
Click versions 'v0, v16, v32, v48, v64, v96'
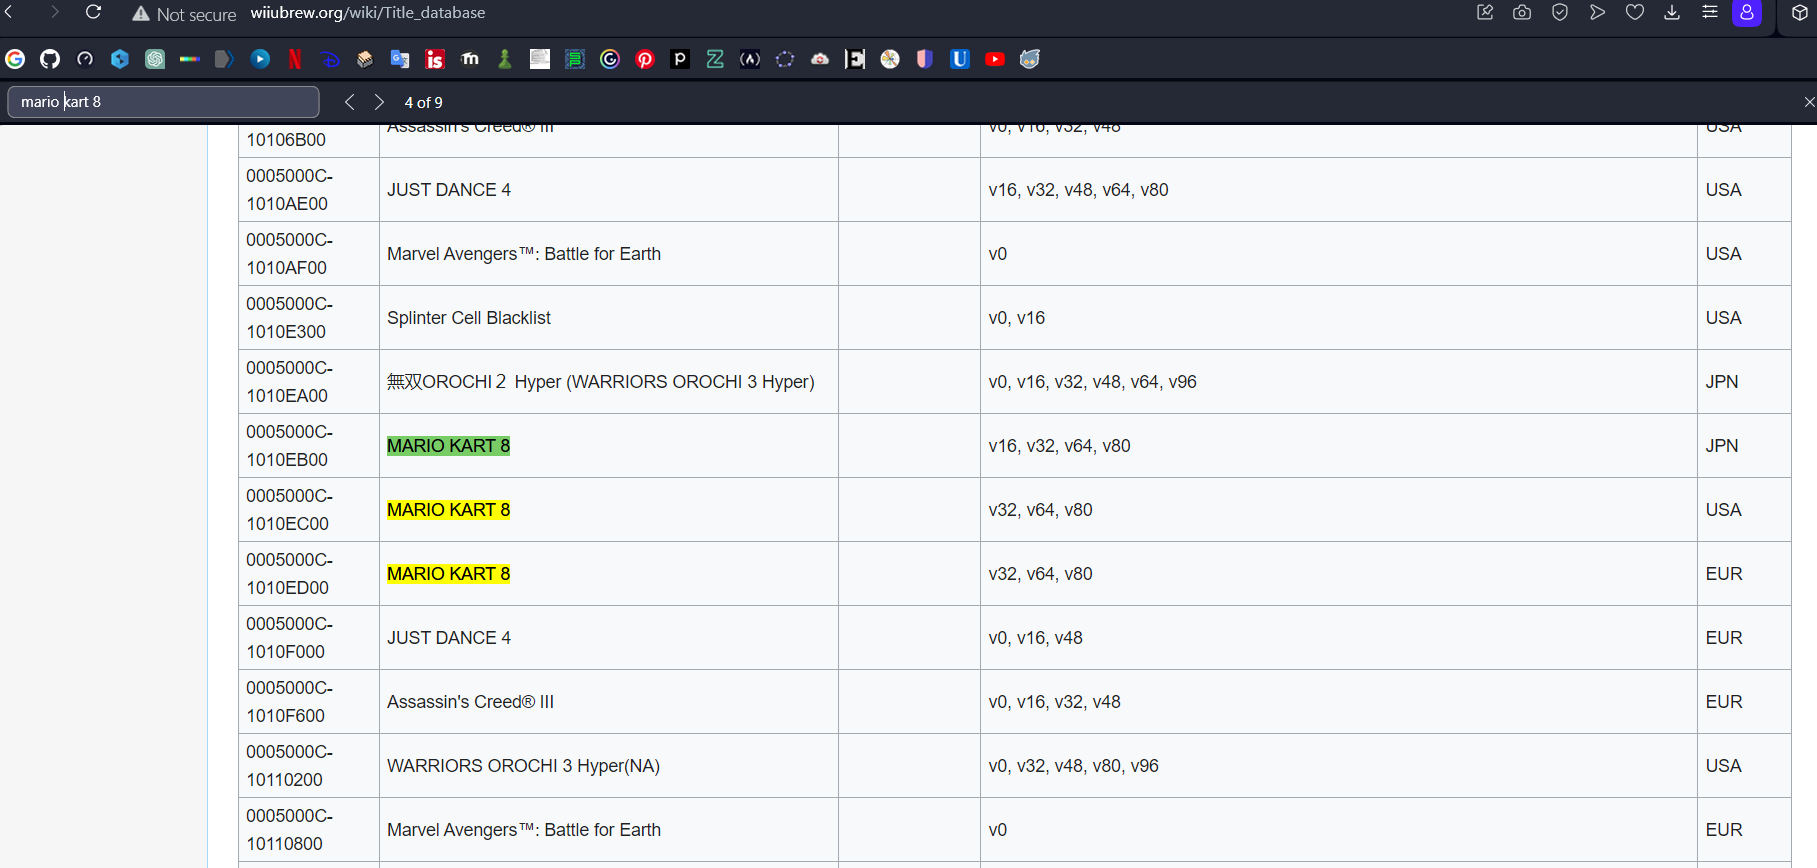tap(1092, 382)
